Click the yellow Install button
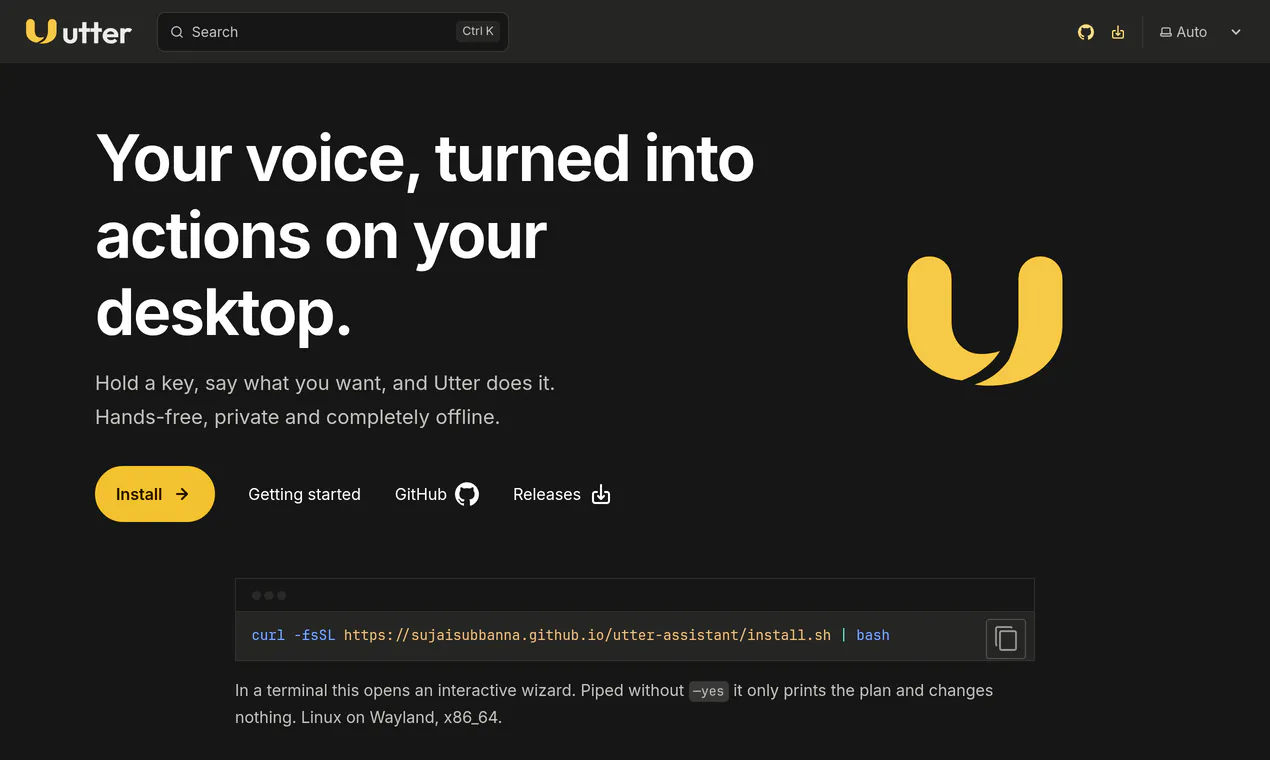Viewport: 1270px width, 760px height. point(155,494)
